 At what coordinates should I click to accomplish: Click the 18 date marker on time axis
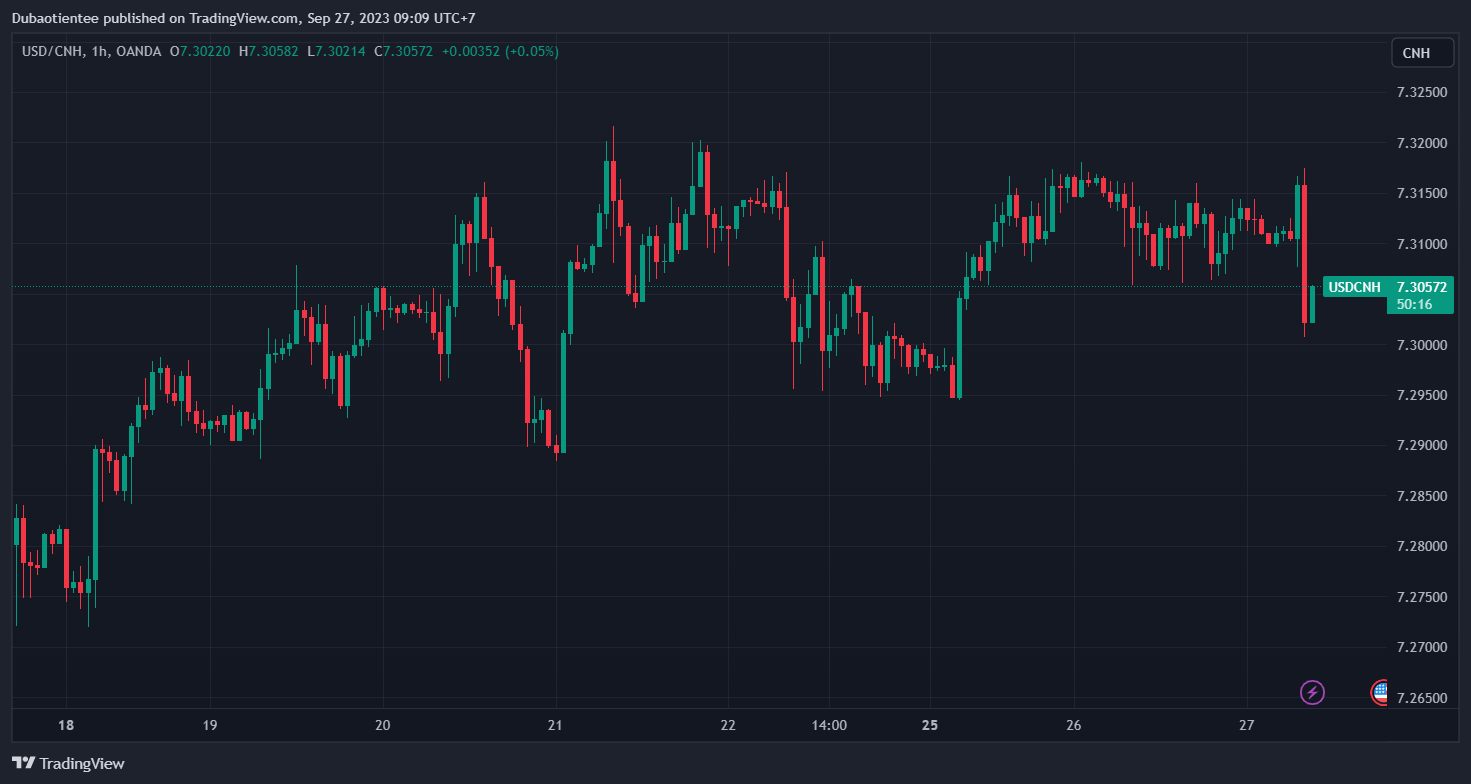coord(66,725)
